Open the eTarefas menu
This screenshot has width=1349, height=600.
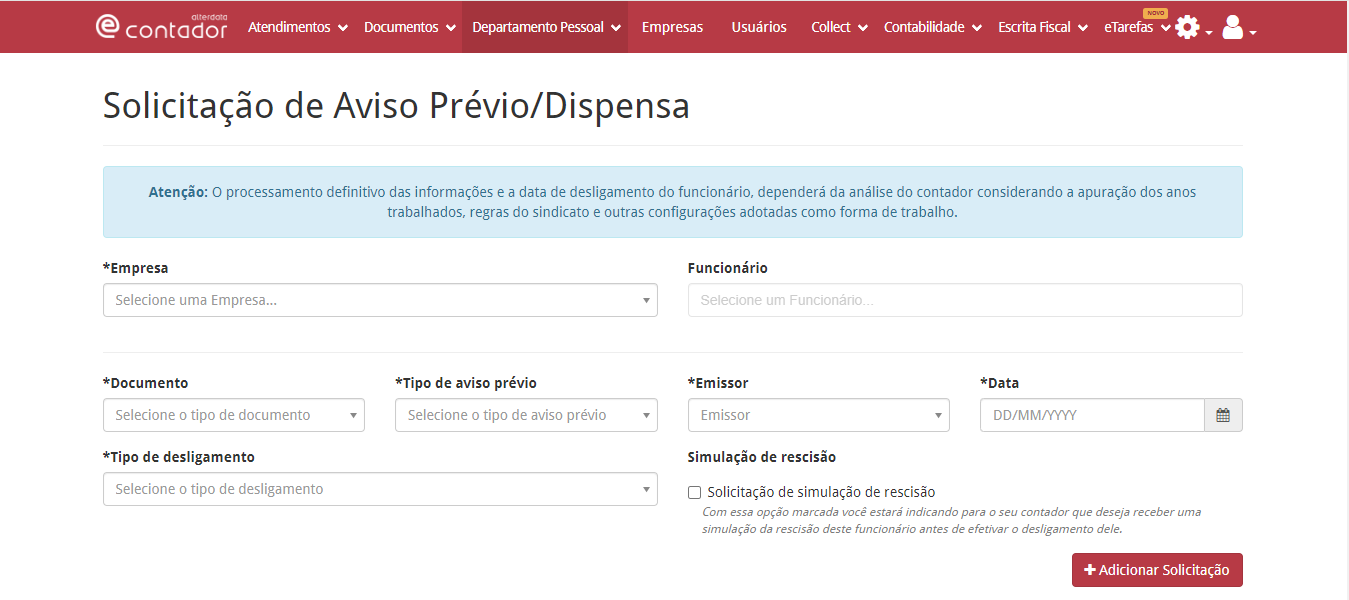(1137, 27)
